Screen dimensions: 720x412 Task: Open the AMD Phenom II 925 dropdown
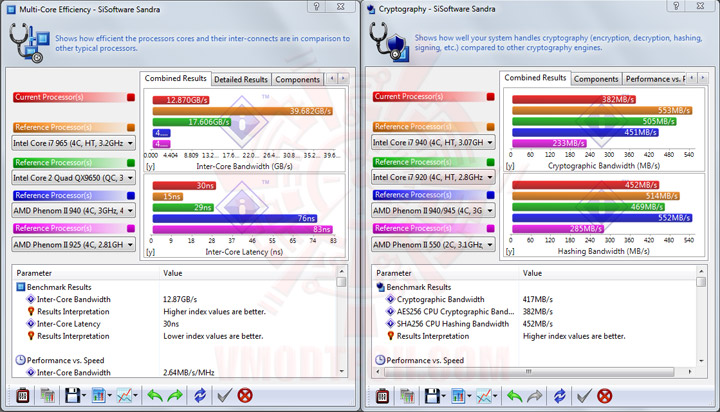73,245
